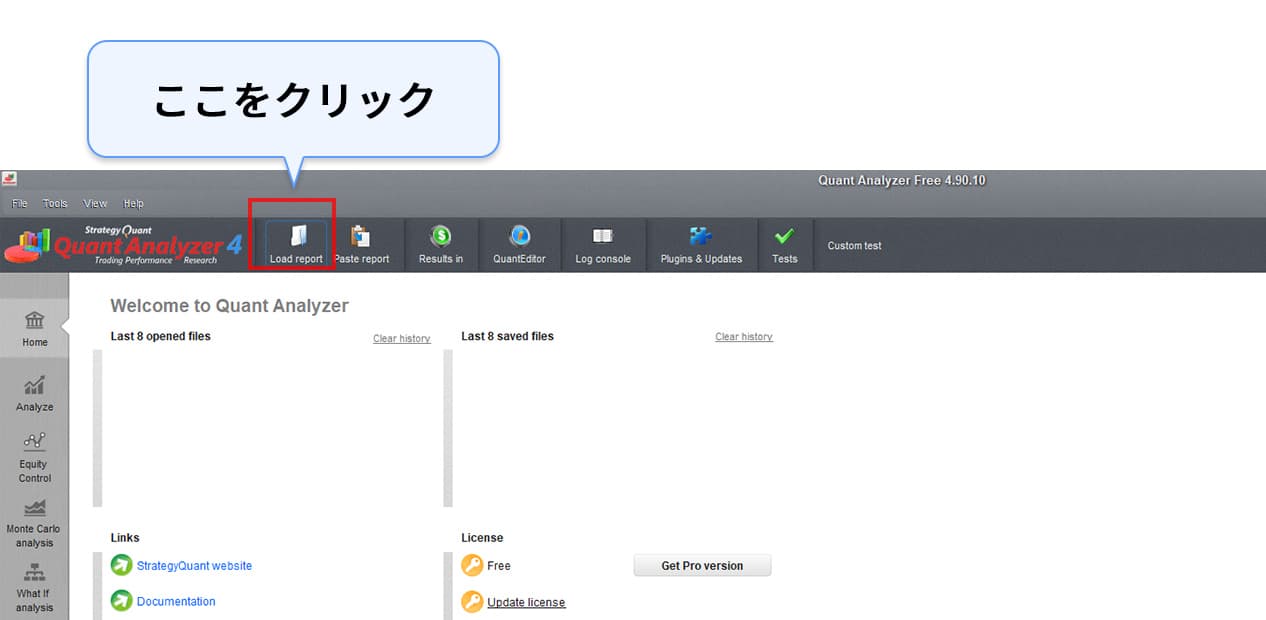Click green arrow icon beside Documentation
This screenshot has width=1266, height=620.
click(122, 601)
